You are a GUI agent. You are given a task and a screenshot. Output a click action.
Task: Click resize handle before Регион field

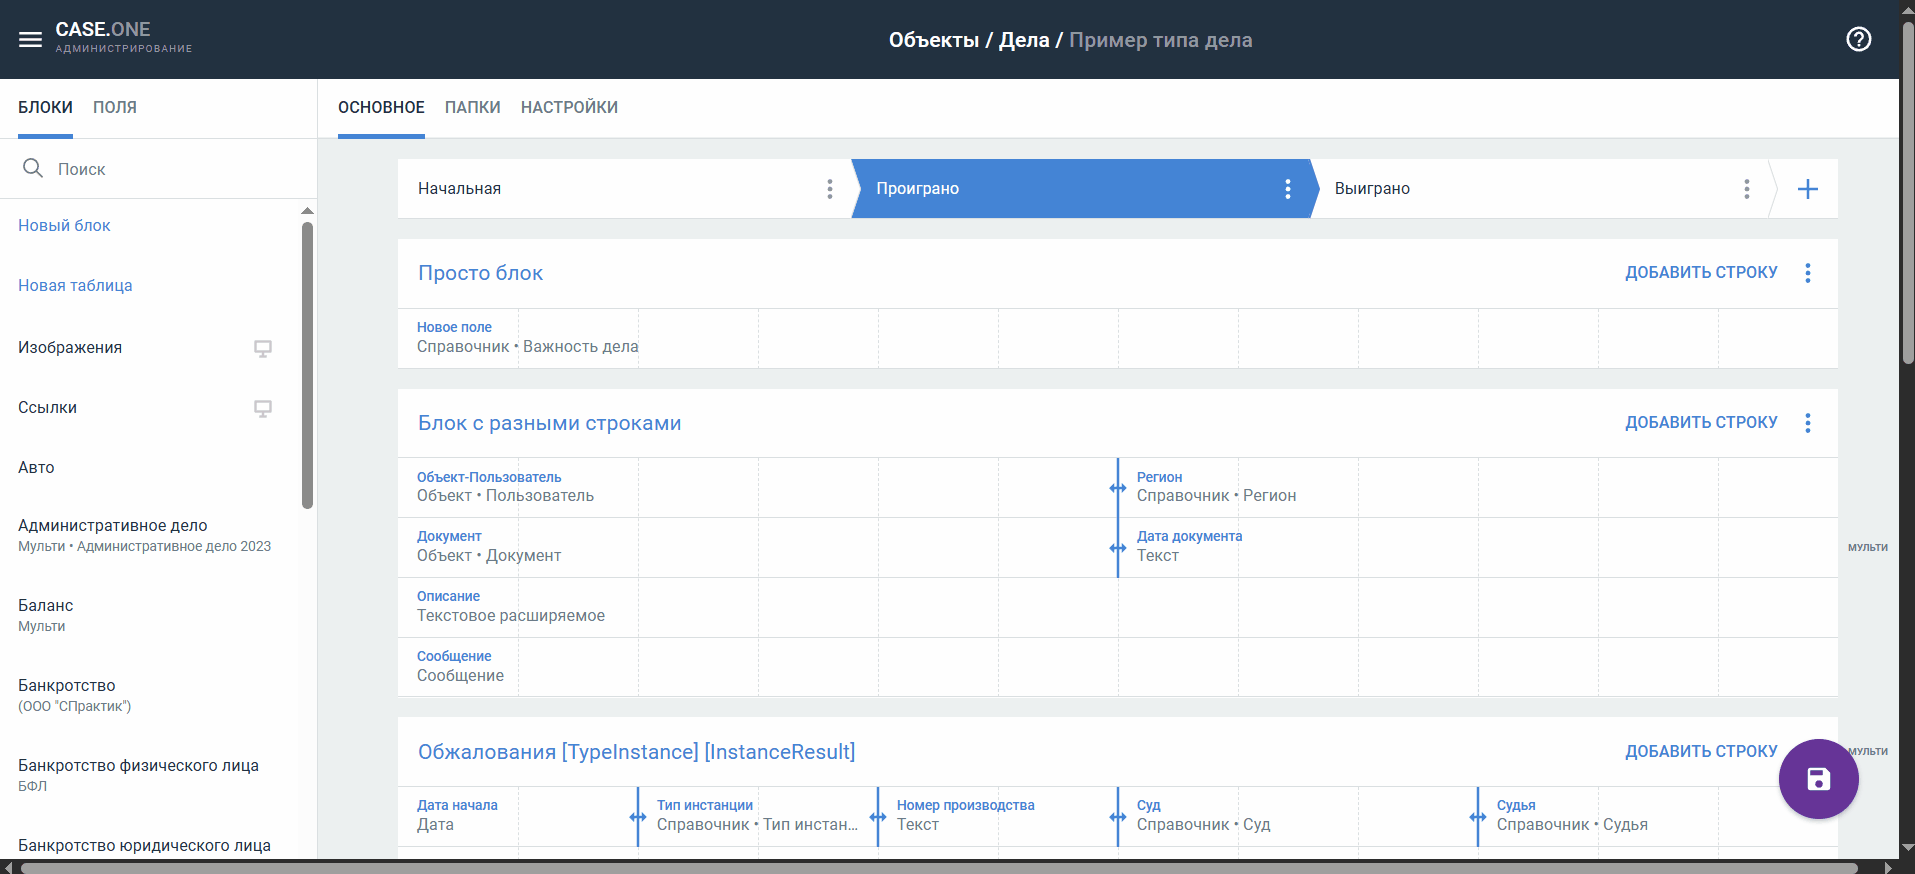(x=1117, y=488)
